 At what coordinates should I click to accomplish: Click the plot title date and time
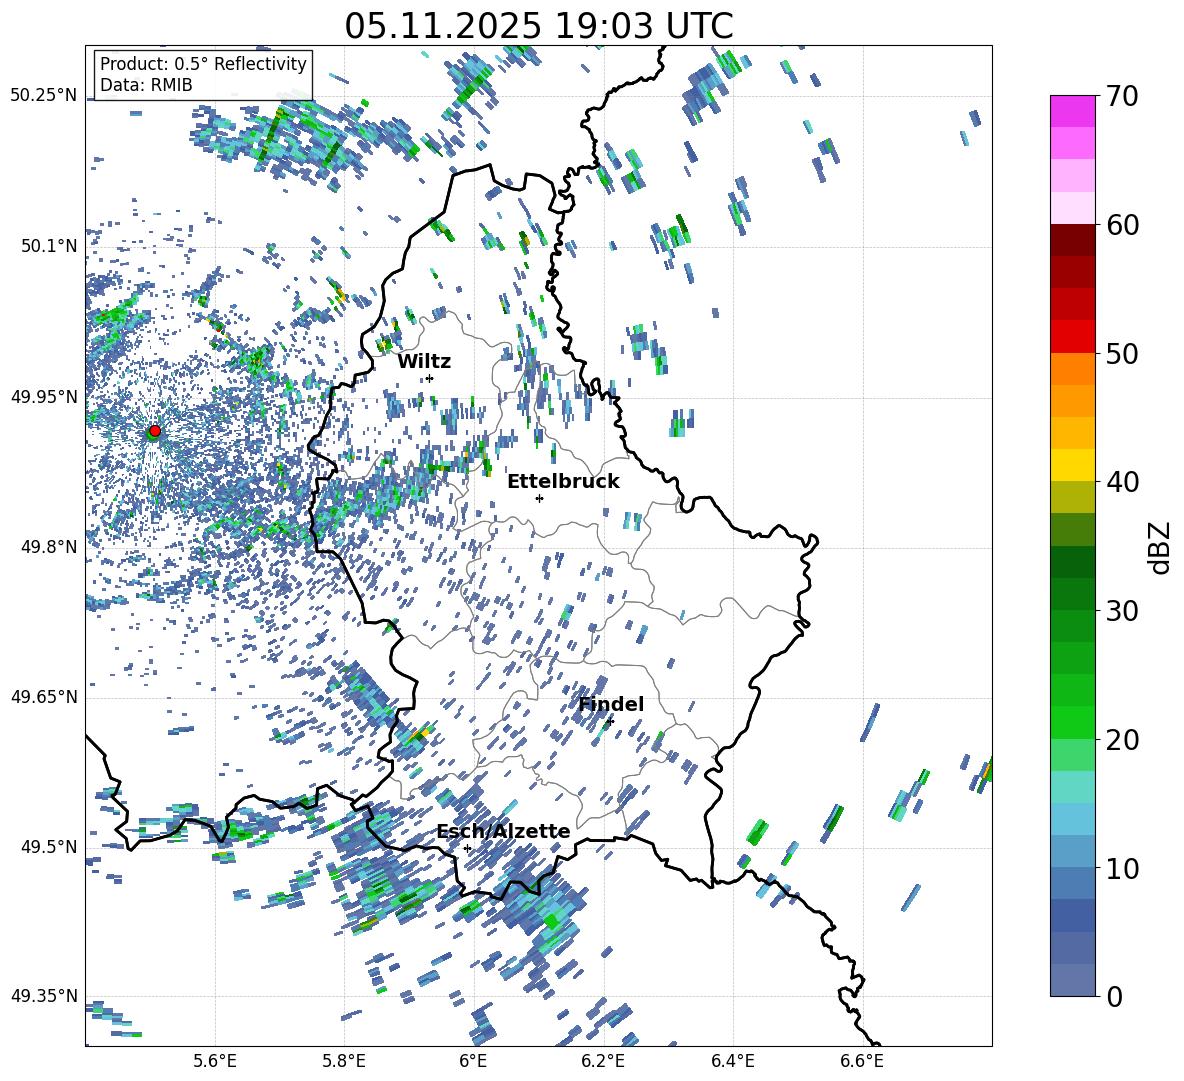538,26
